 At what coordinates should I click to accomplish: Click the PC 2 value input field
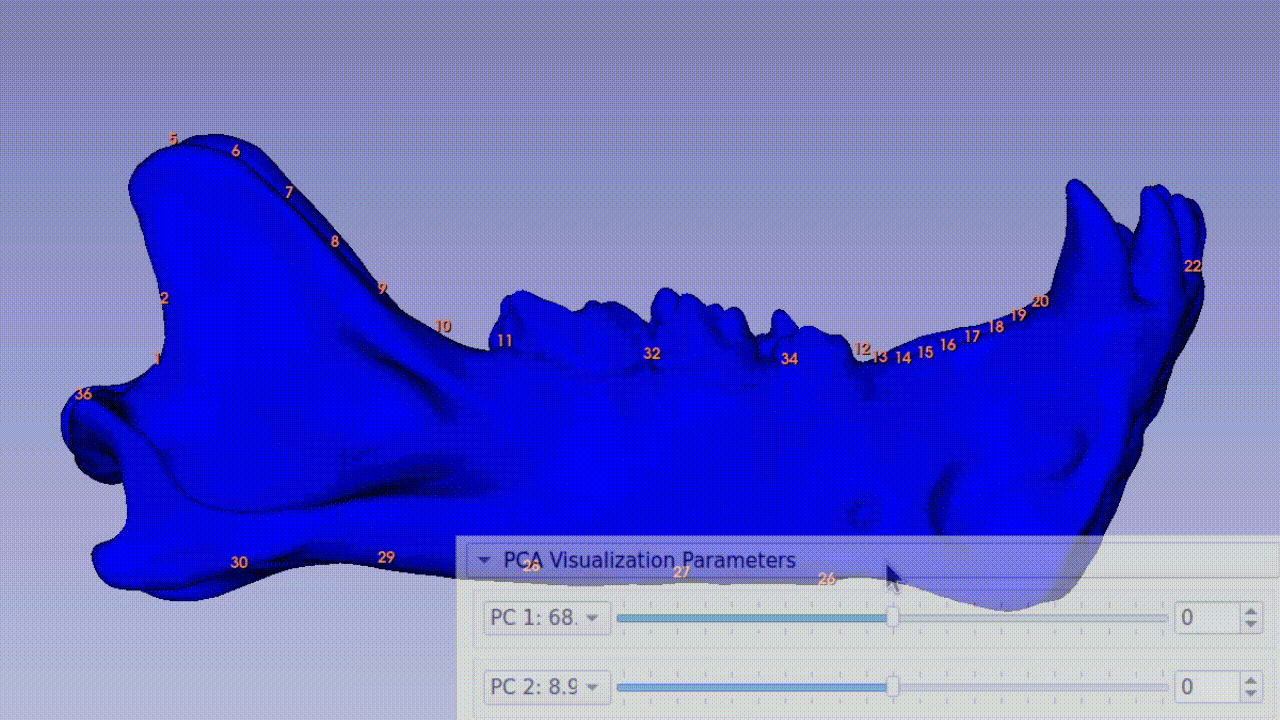(x=1205, y=687)
